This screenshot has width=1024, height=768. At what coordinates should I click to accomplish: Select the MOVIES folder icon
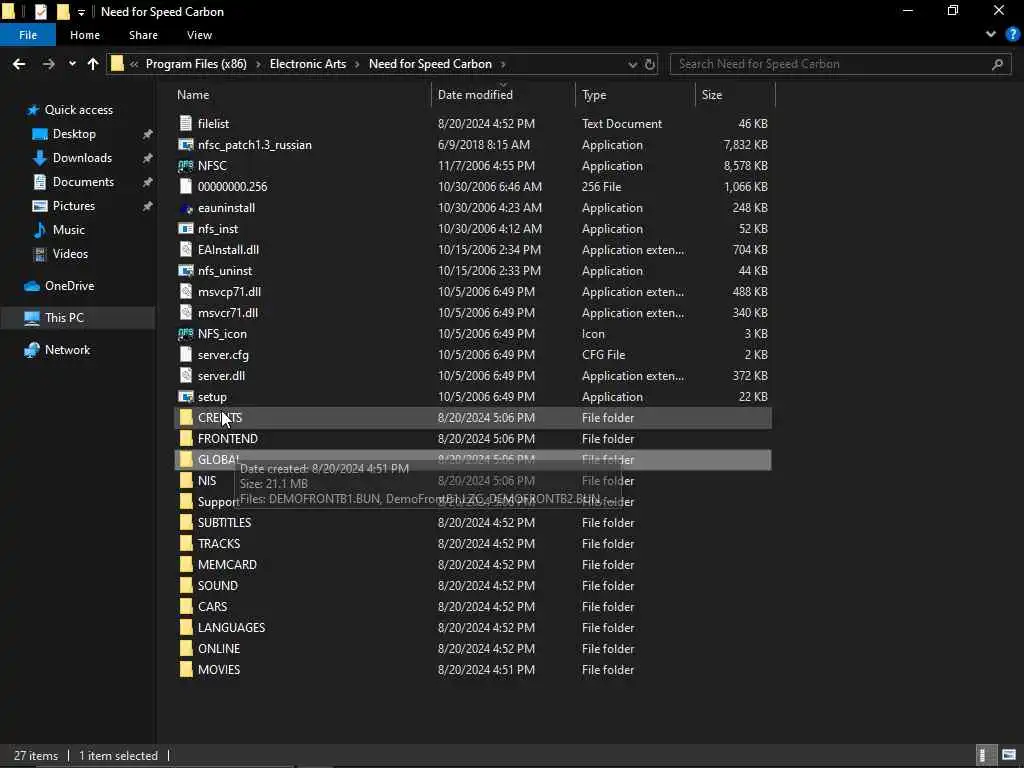click(186, 669)
